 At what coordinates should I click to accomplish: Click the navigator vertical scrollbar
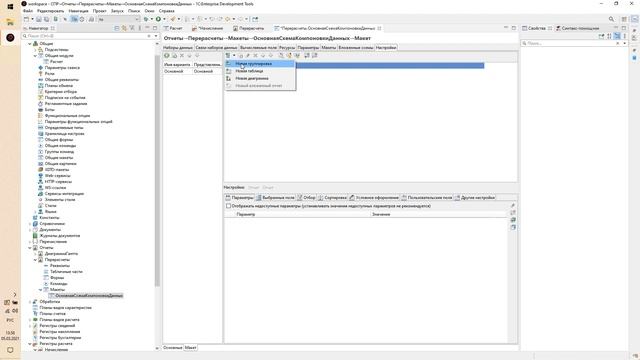pos(157,171)
